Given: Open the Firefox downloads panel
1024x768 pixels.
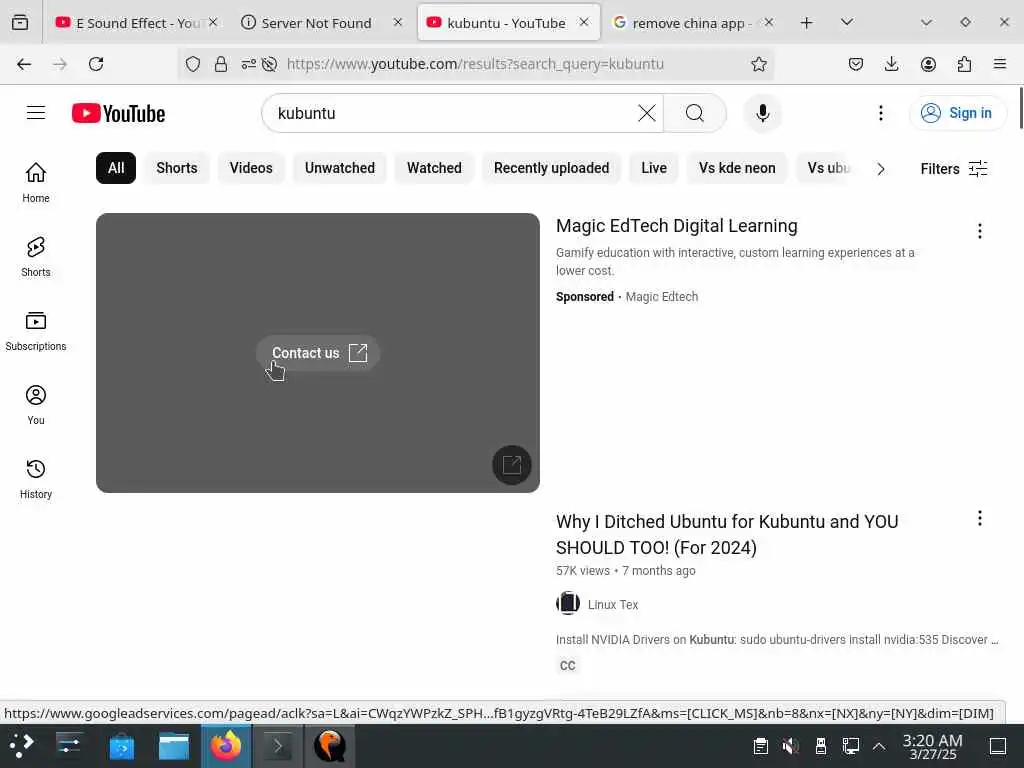Looking at the screenshot, I should point(891,64).
